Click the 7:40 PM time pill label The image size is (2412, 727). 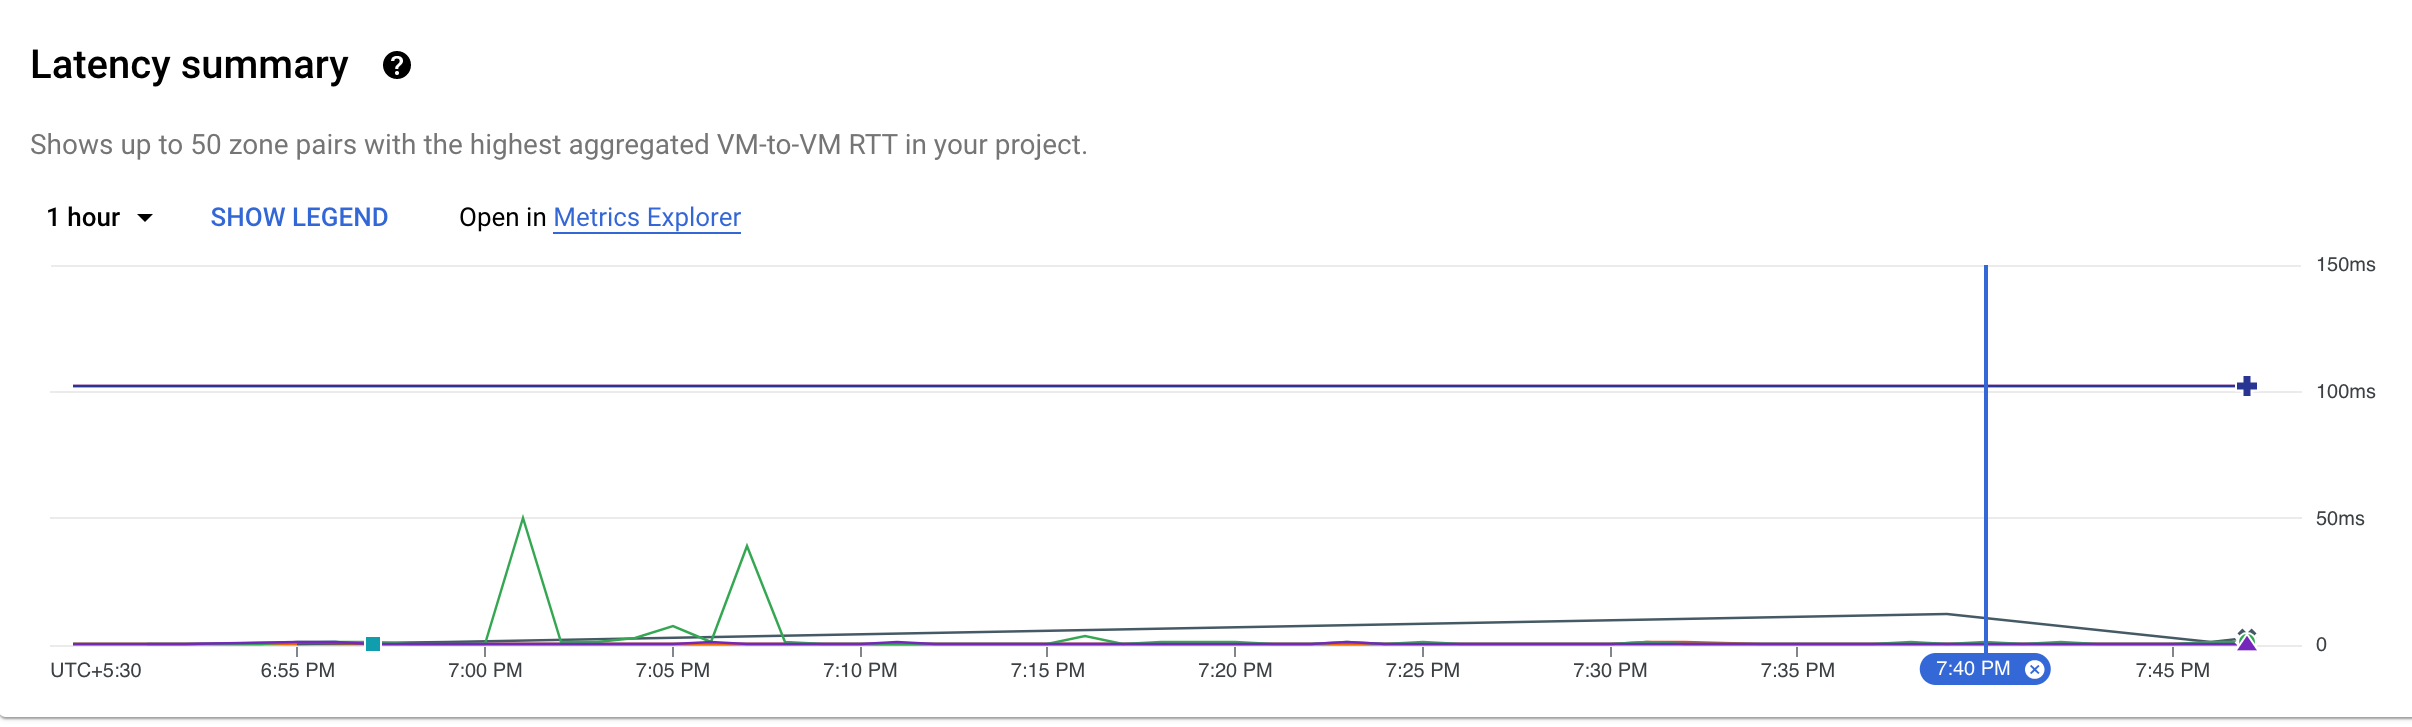click(1972, 669)
